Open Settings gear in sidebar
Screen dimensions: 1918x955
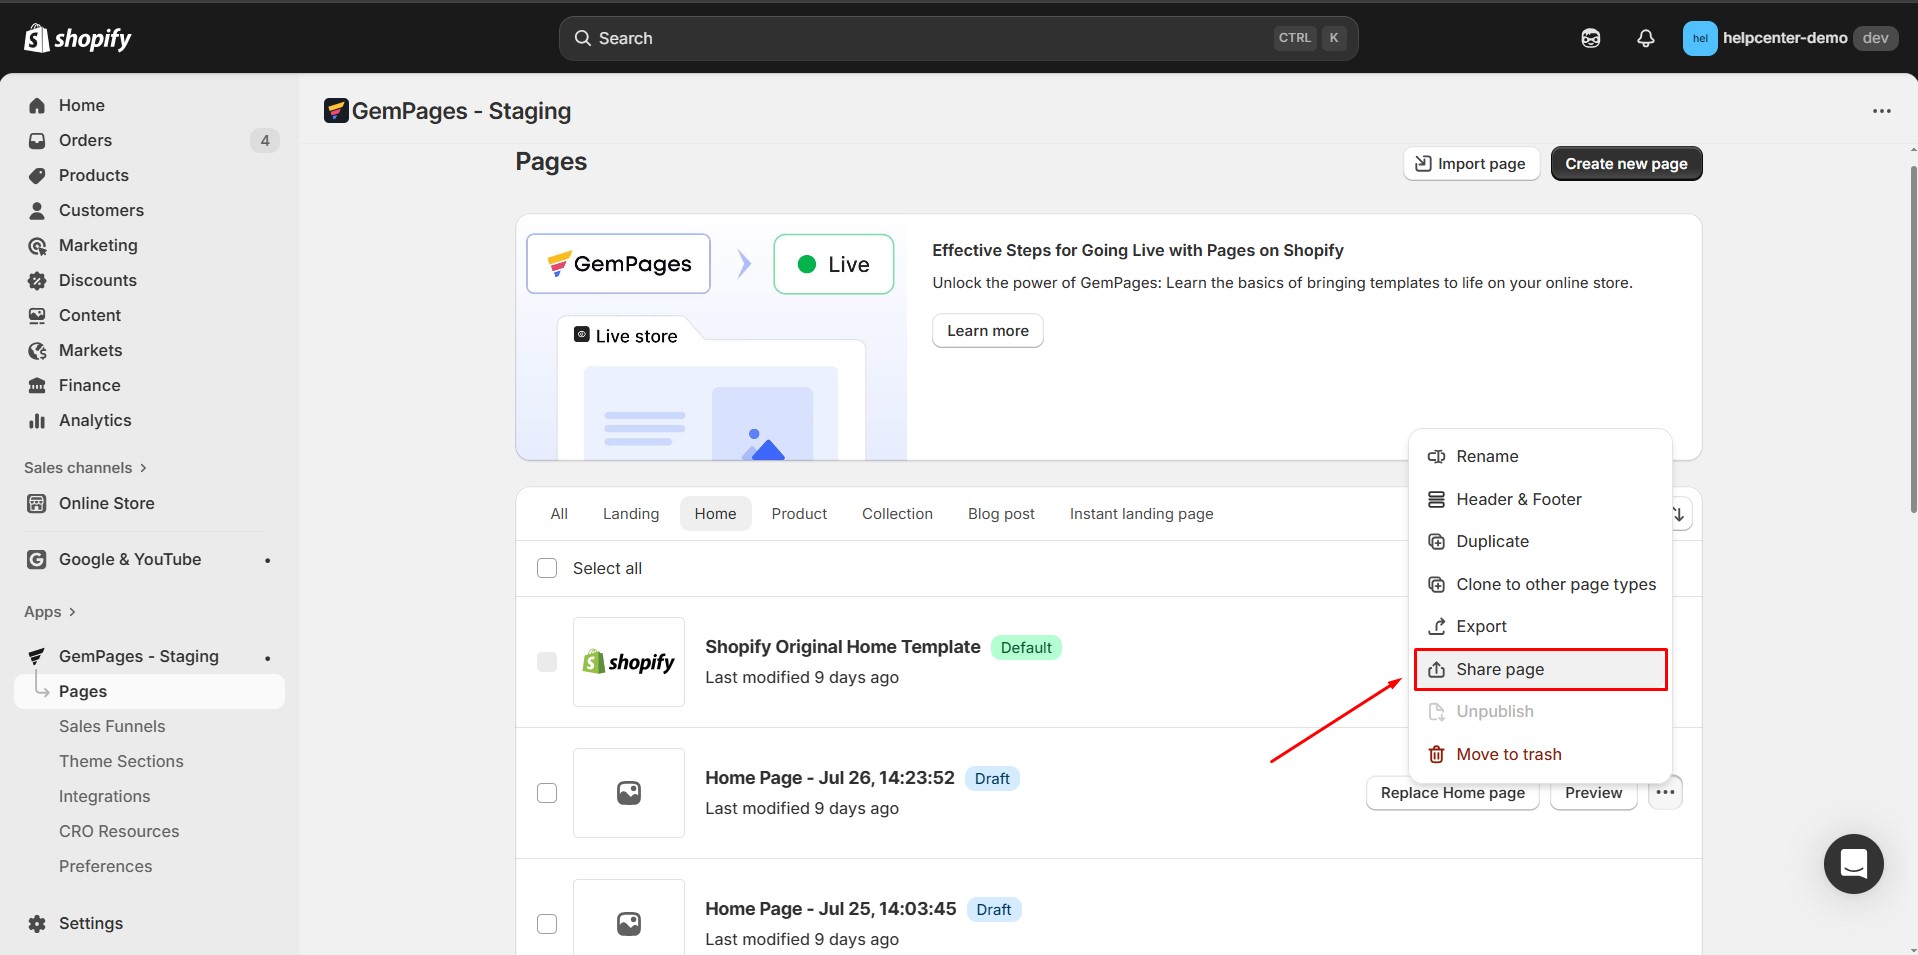point(38,923)
